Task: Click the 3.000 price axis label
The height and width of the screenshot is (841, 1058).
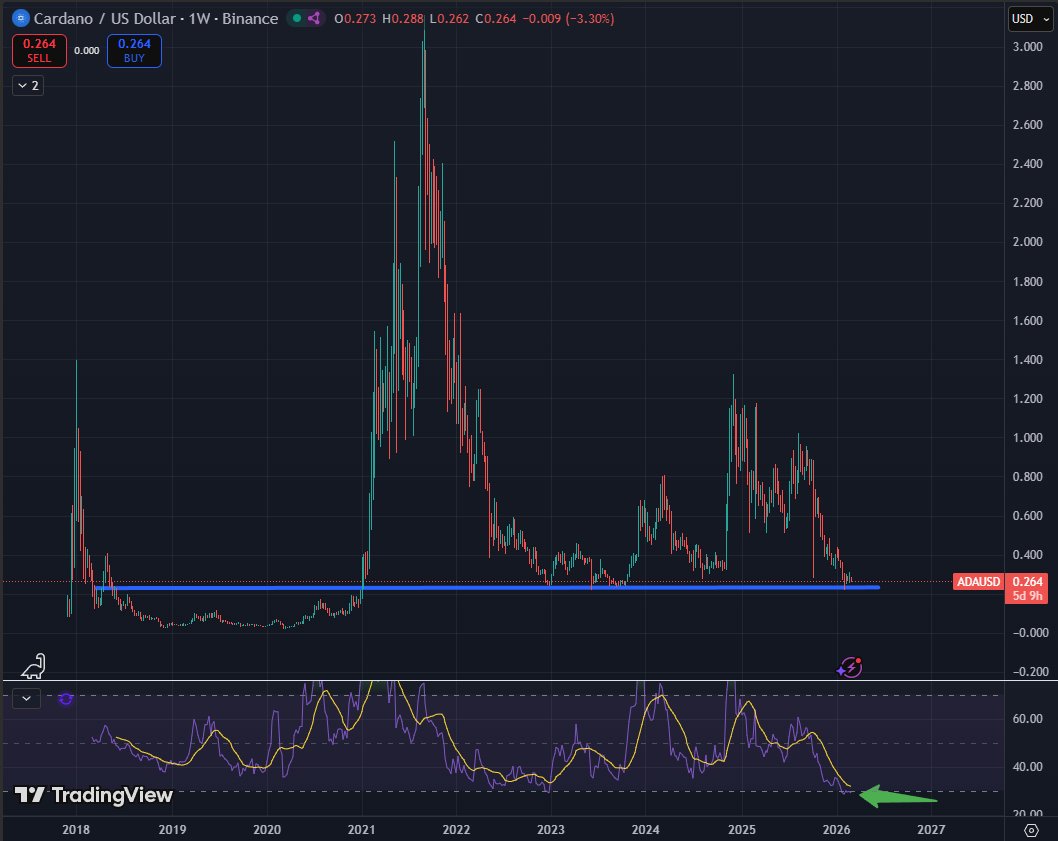Action: coord(1028,47)
